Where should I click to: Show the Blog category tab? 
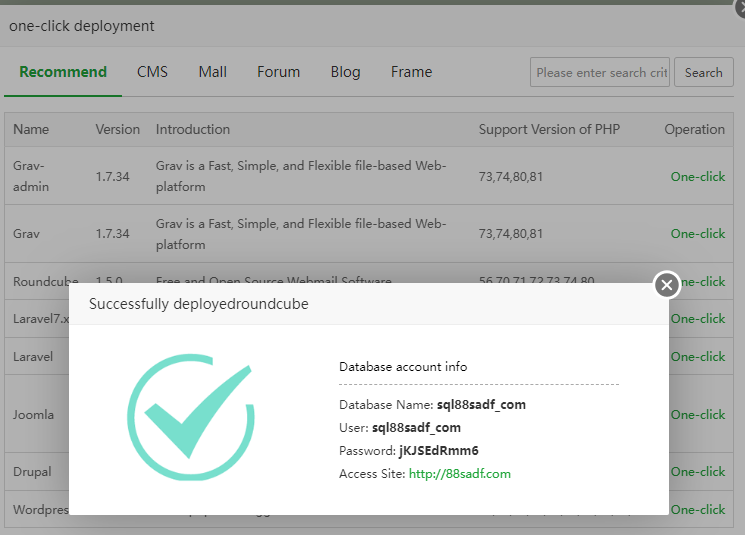pyautogui.click(x=345, y=72)
